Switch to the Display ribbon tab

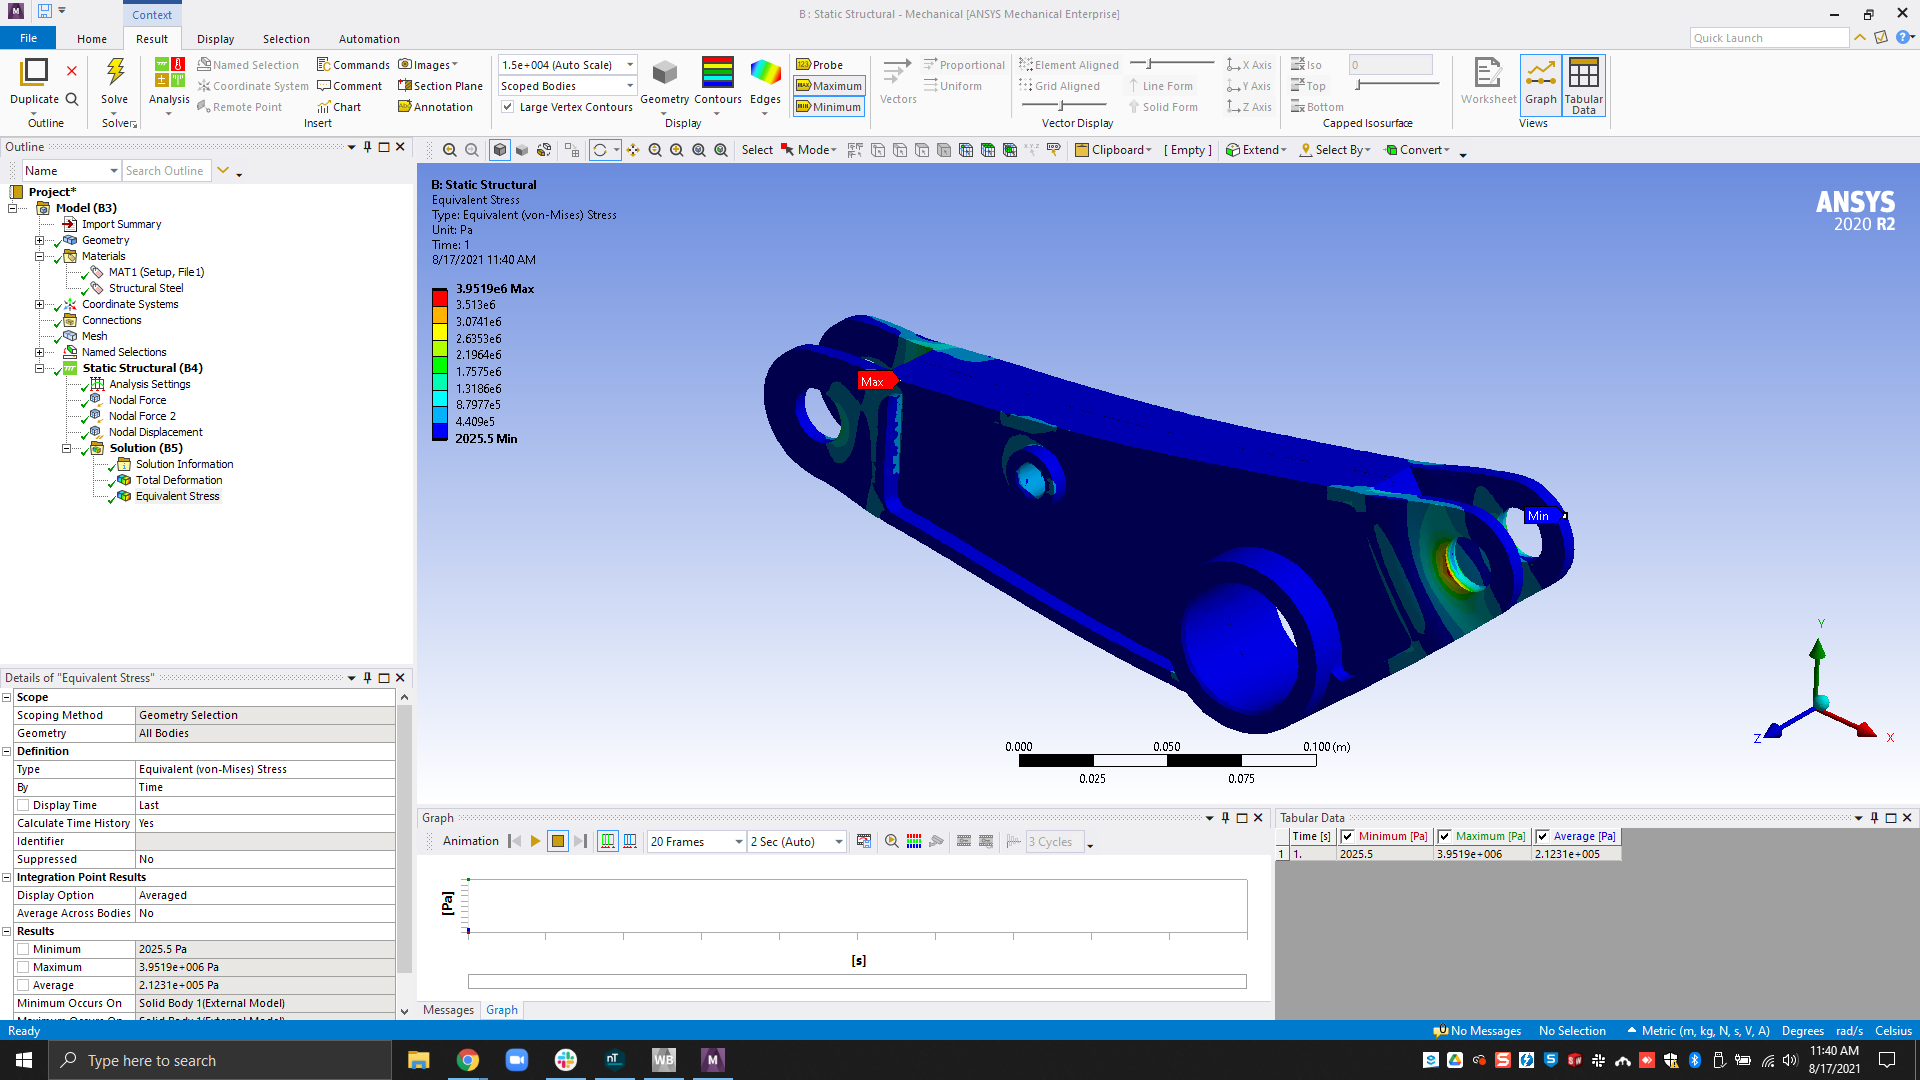215,39
